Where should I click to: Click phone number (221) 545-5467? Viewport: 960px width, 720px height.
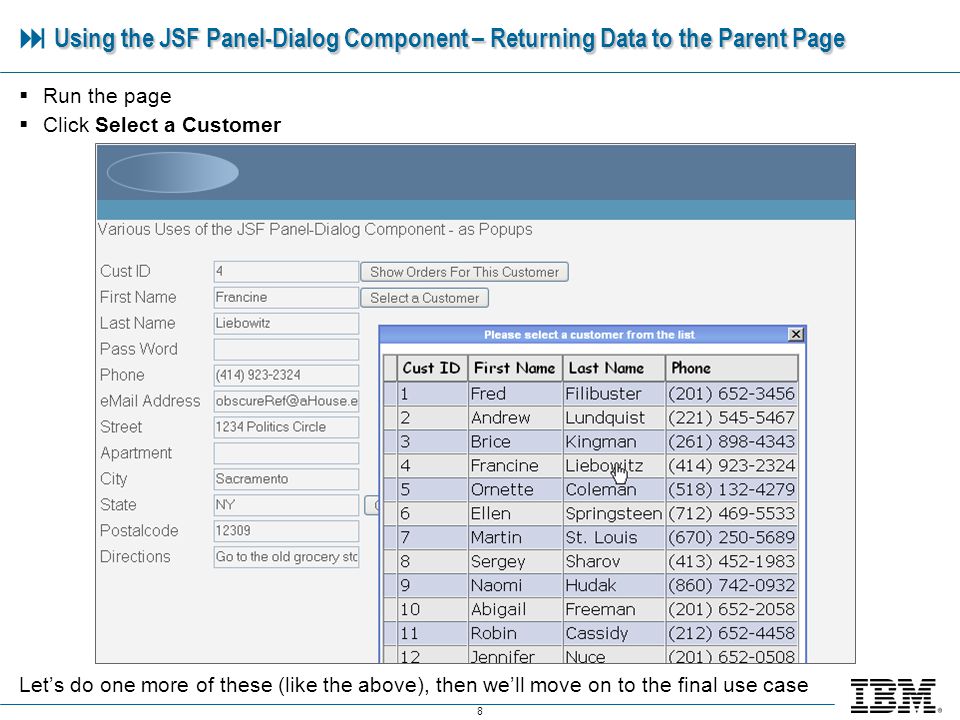point(732,418)
